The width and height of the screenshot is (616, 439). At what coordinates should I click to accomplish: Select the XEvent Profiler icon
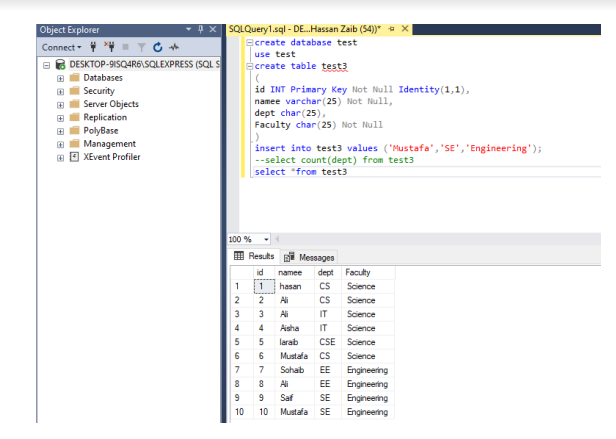[75, 157]
